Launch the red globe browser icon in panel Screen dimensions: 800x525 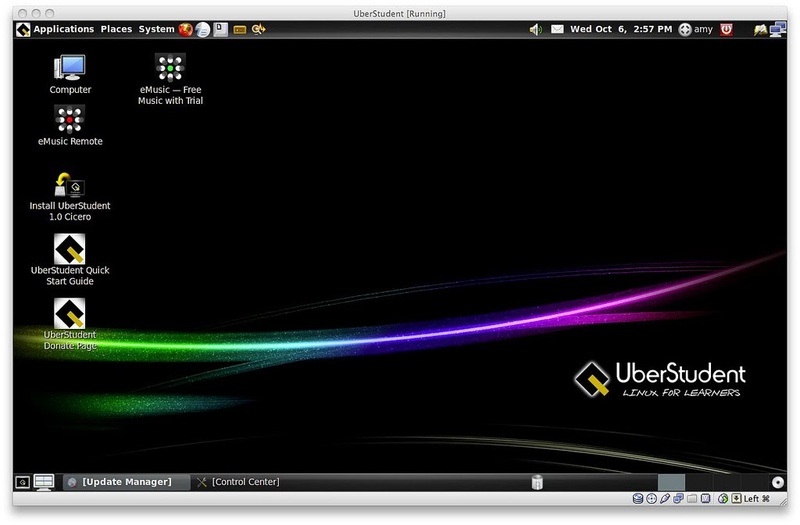click(186, 30)
